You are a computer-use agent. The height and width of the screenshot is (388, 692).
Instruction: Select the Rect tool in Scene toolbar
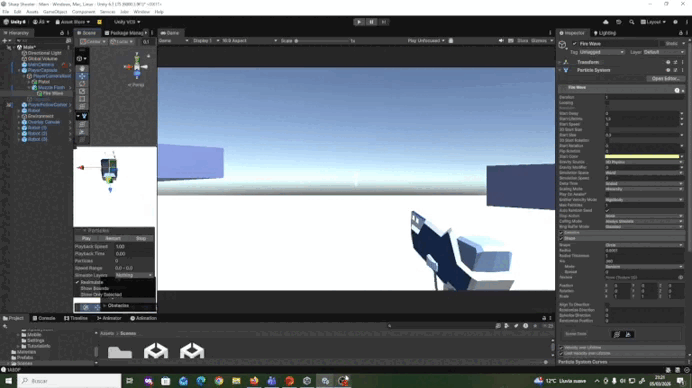(x=82, y=99)
